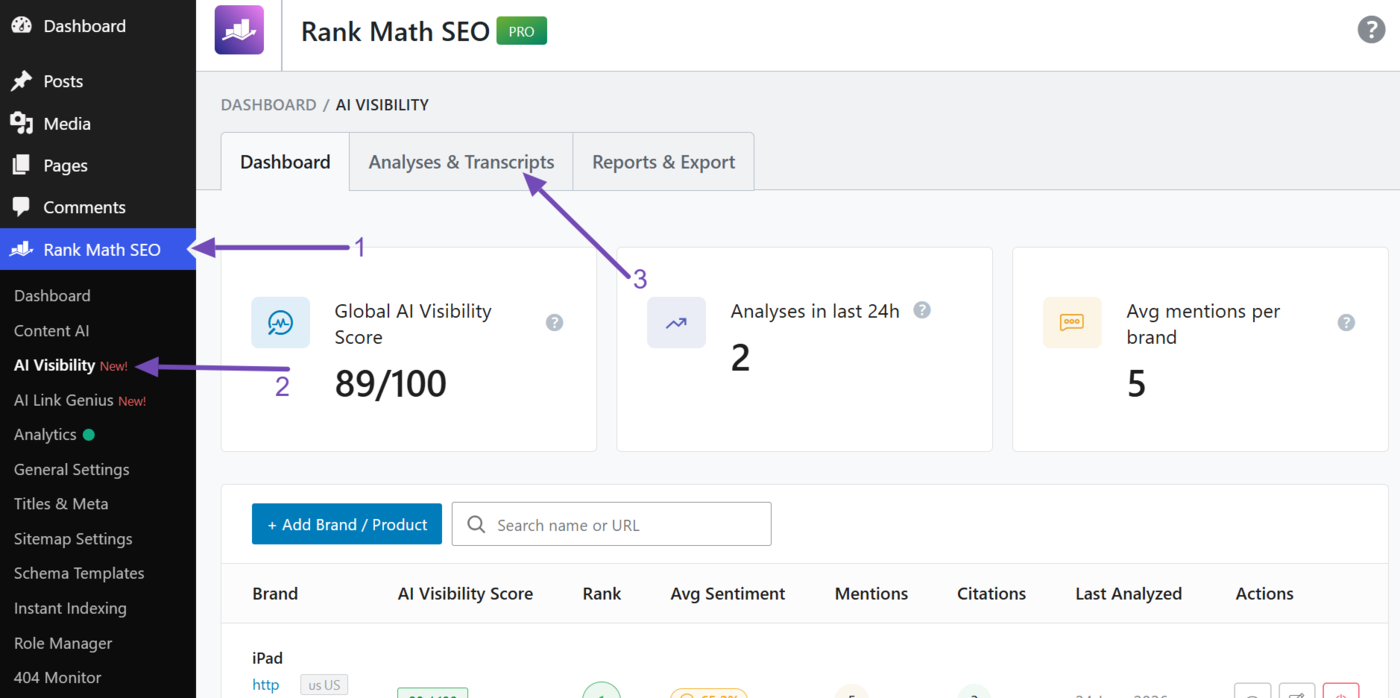The height and width of the screenshot is (698, 1400).
Task: Click the red New! label beside AI Visibility
Action: [114, 366]
